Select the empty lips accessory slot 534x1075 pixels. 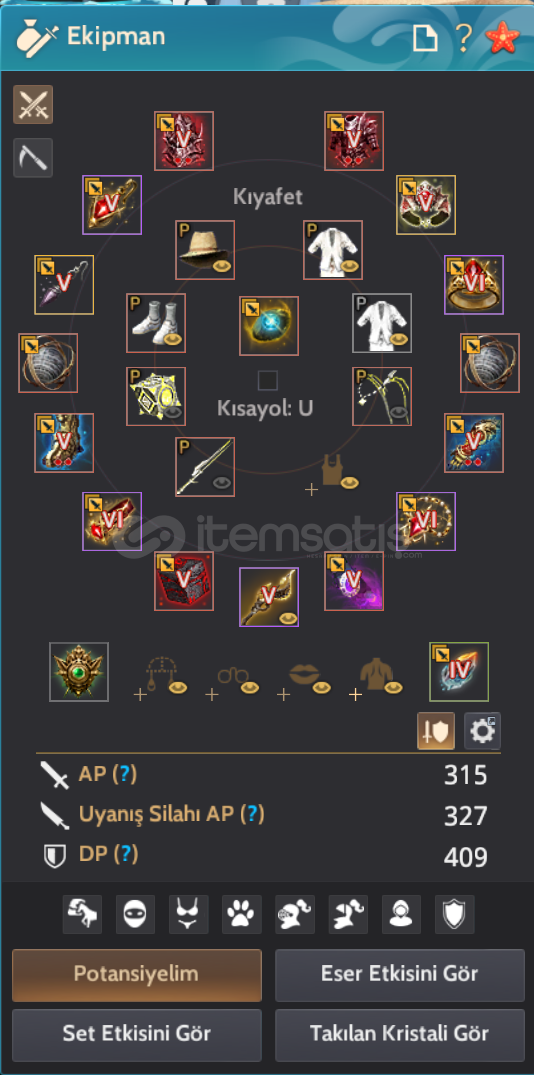click(306, 680)
